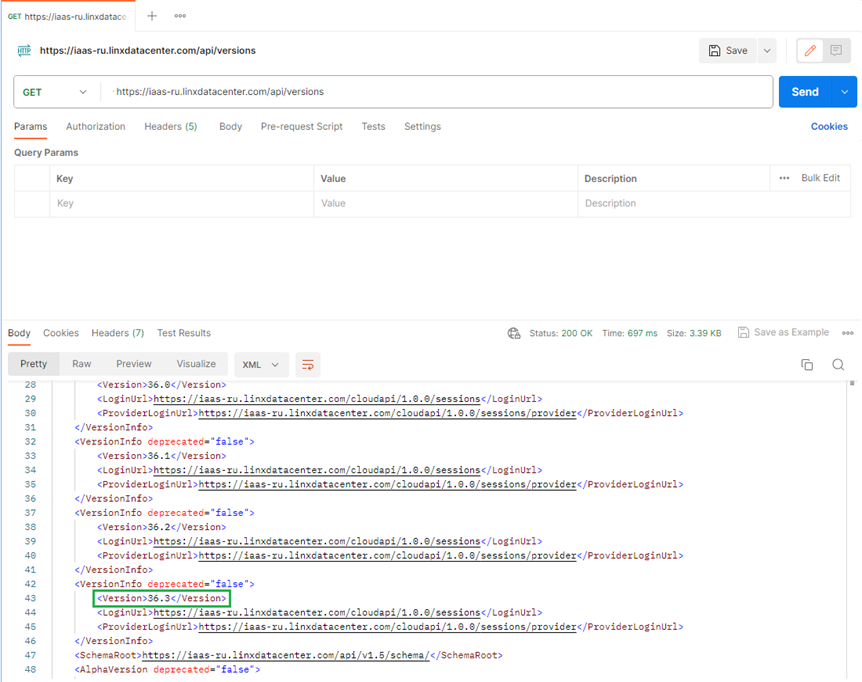Click the Time: 697 ms text
This screenshot has height=682, width=862.
[x=629, y=333]
